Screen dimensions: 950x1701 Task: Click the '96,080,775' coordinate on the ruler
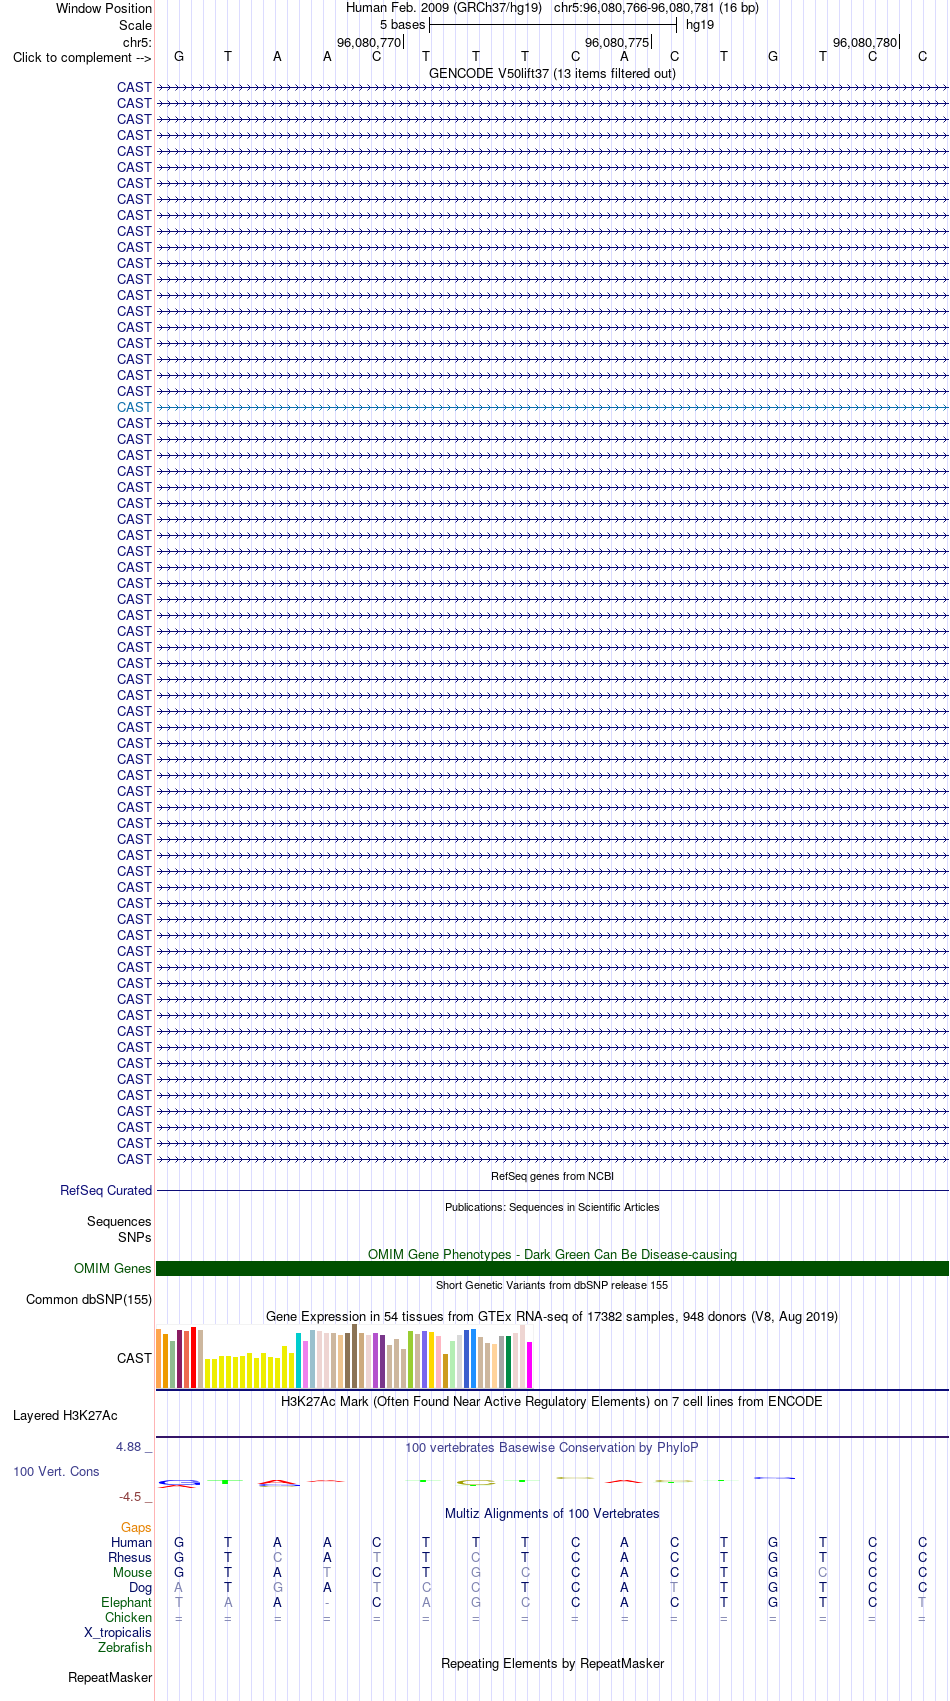click(617, 42)
